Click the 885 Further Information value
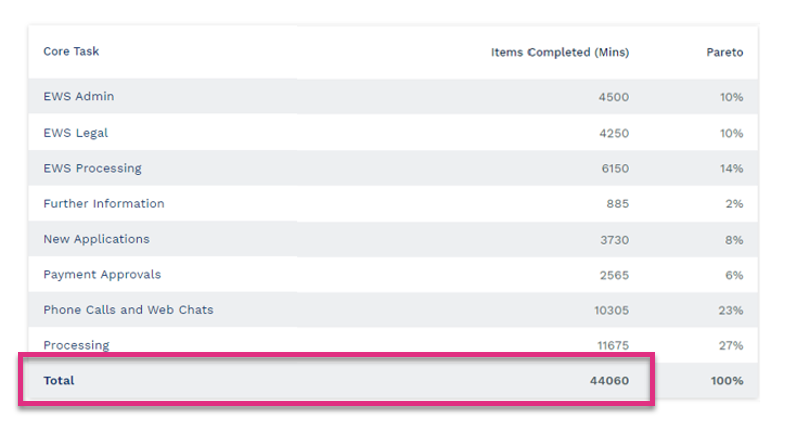The image size is (801, 431). tap(618, 204)
